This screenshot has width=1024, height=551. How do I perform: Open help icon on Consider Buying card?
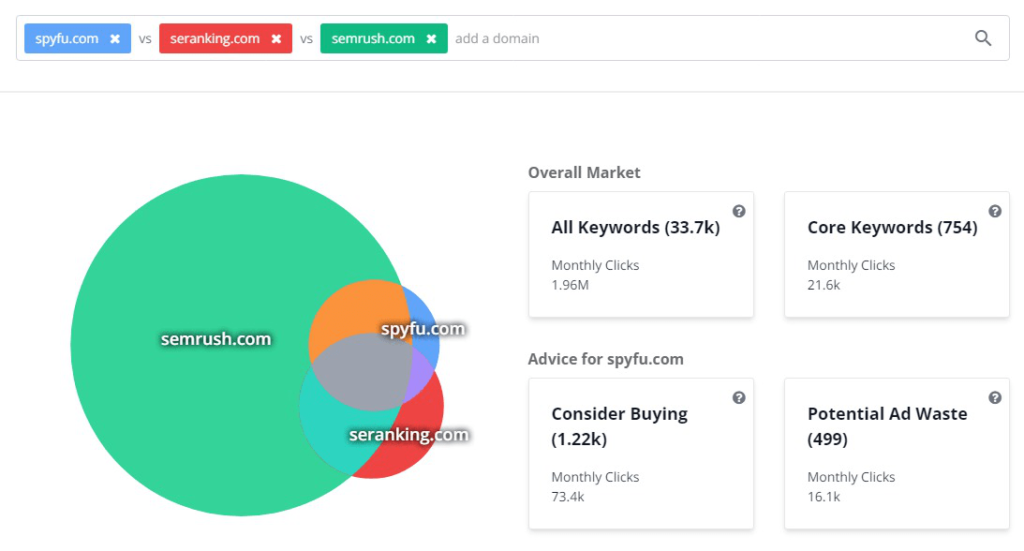(739, 398)
